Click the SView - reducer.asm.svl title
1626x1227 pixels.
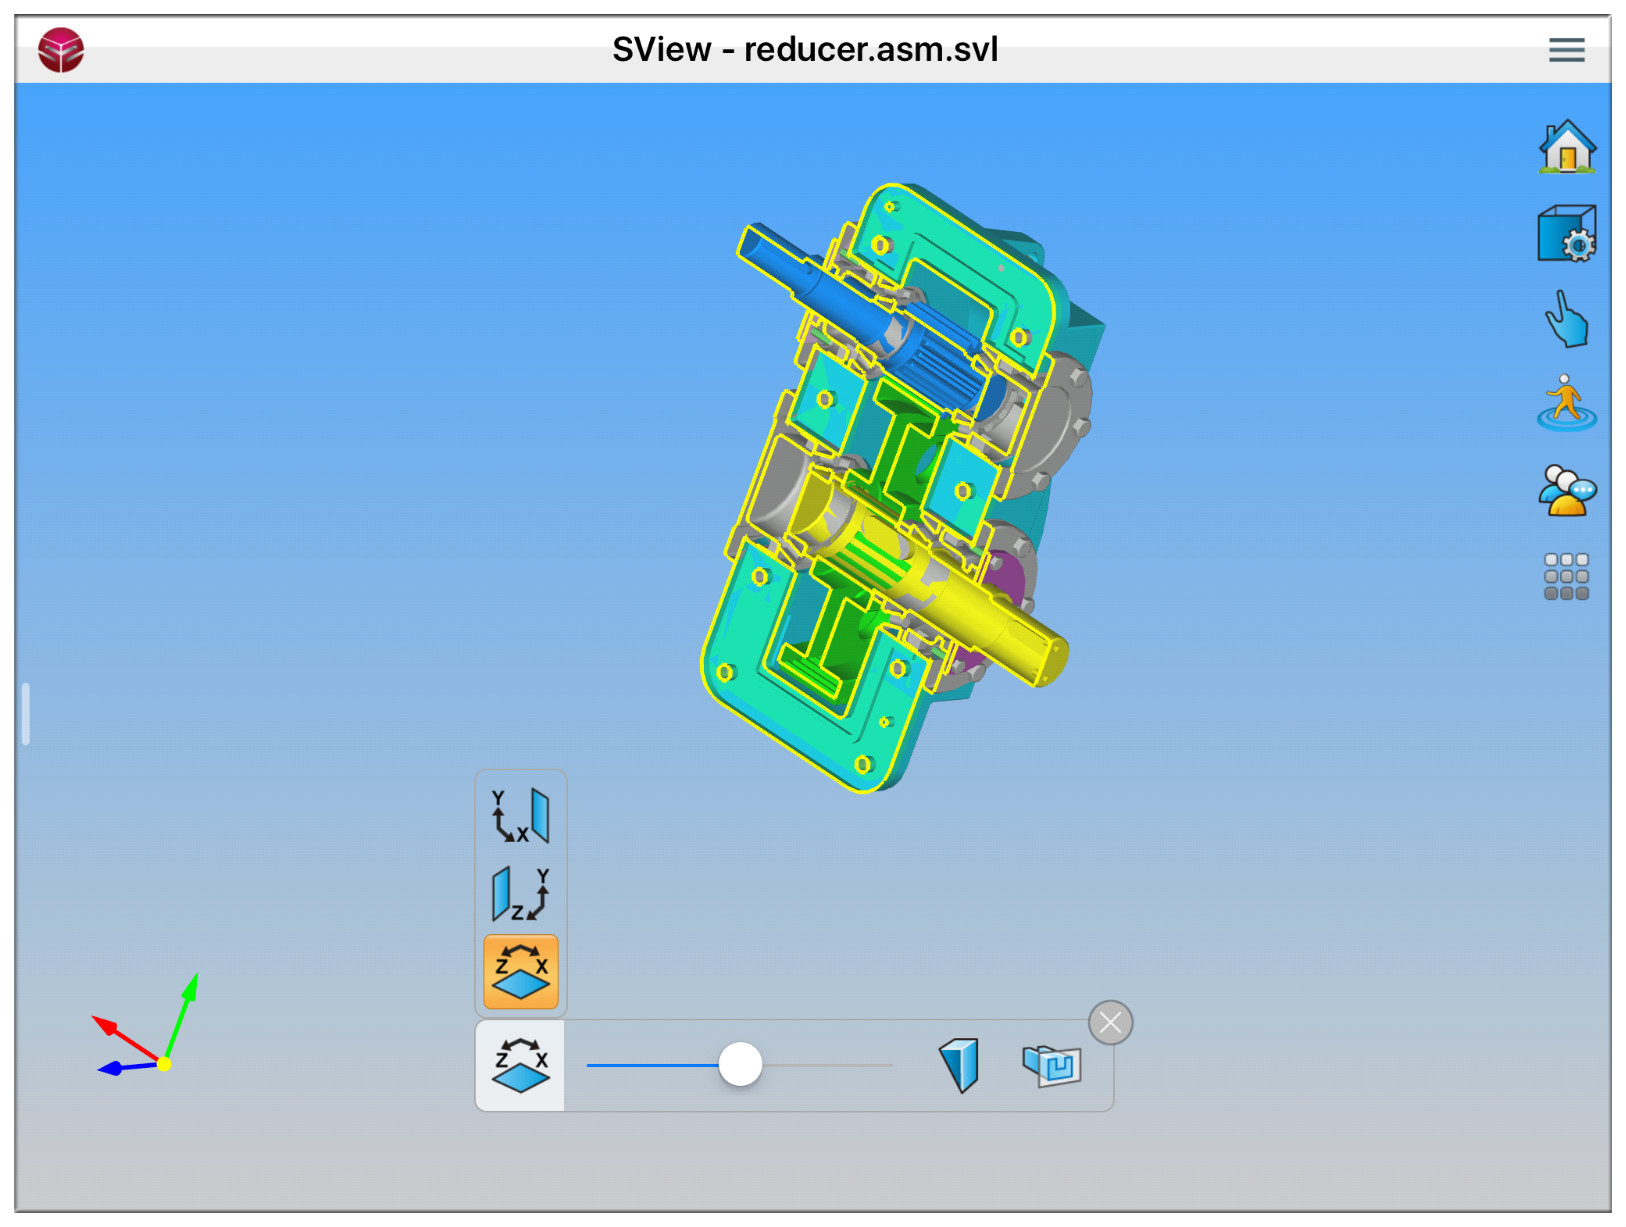805,49
